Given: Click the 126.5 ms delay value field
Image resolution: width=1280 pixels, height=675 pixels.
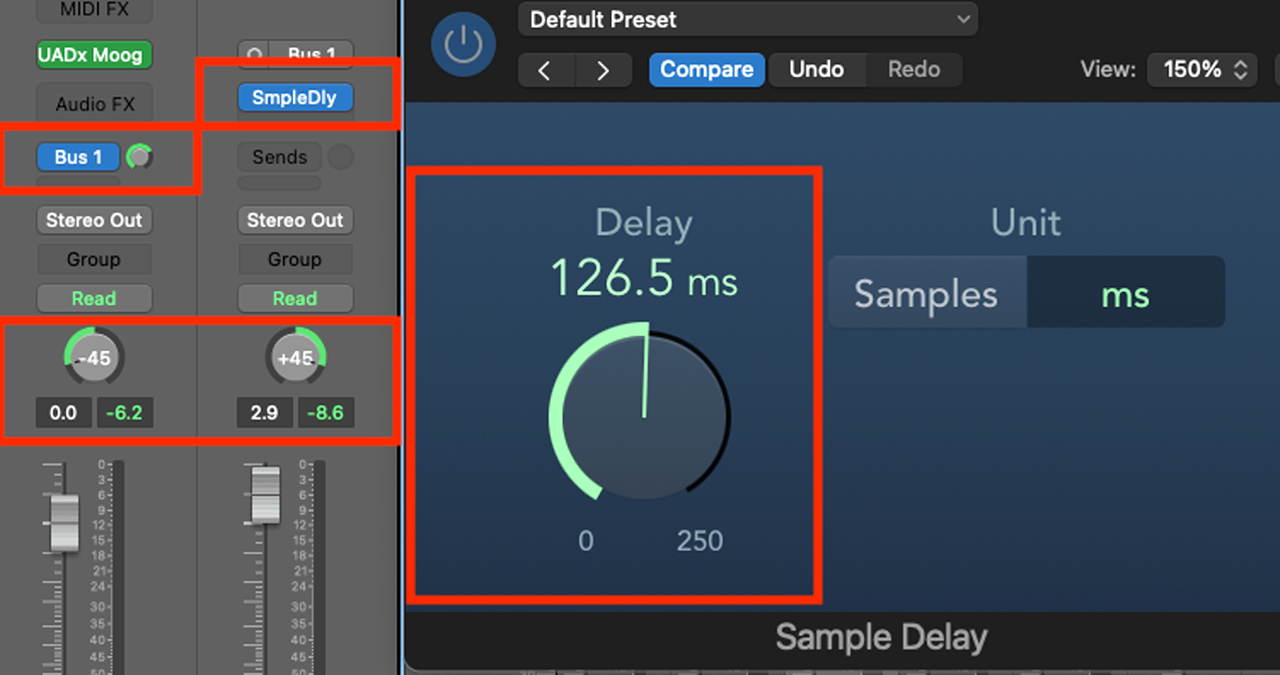Looking at the screenshot, I should 643,278.
